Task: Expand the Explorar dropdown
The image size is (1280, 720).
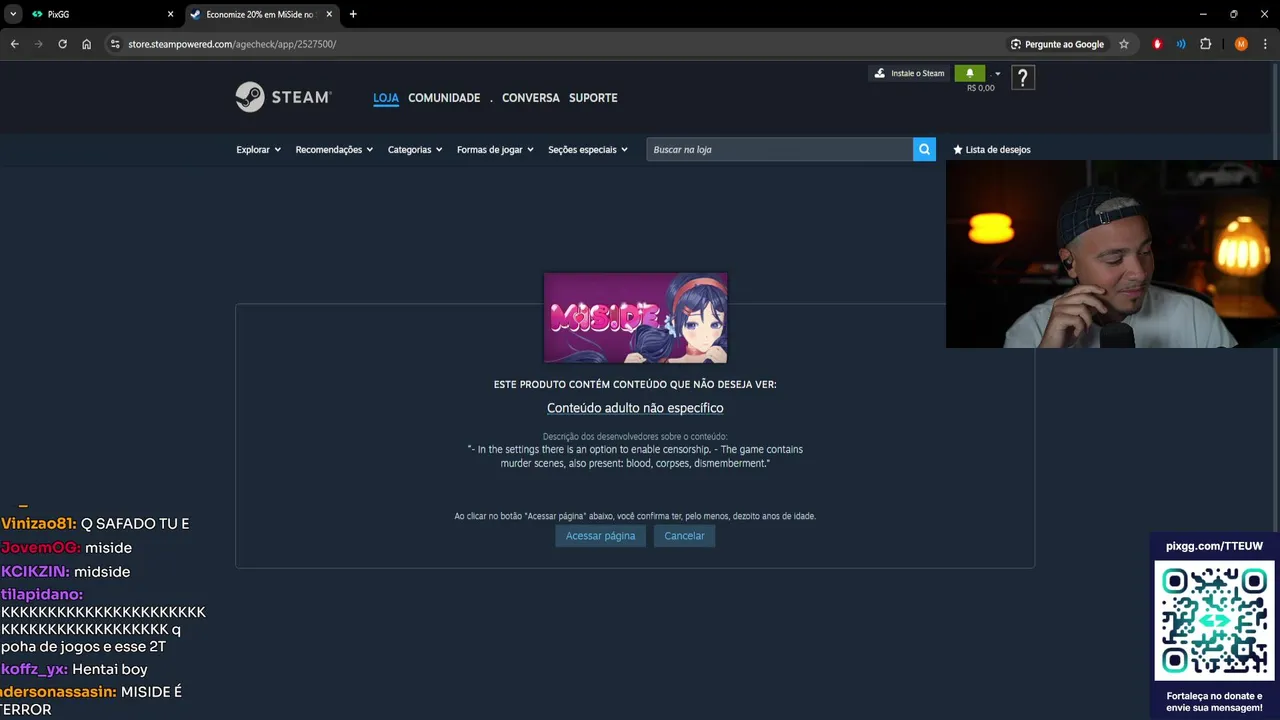Action: pyautogui.click(x=258, y=149)
